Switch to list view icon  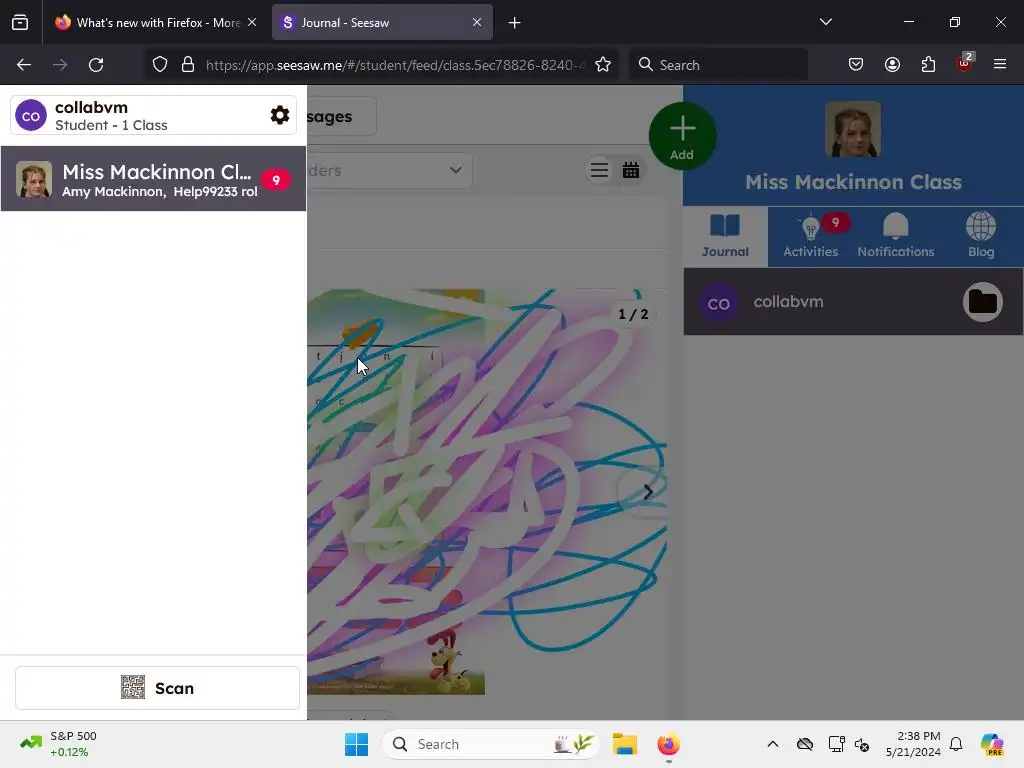tap(599, 170)
